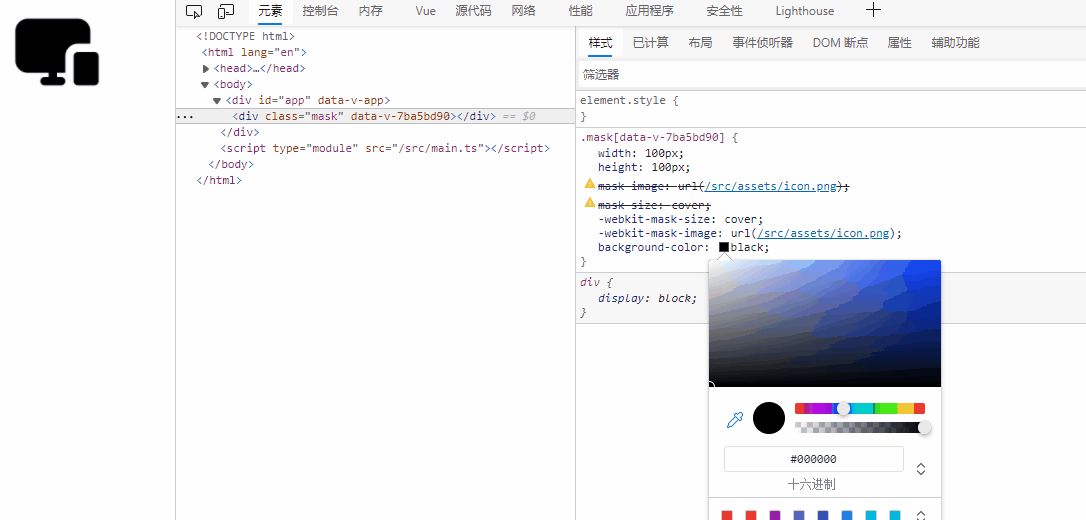This screenshot has width=1086, height=520.
Task: Collapse the div id="app" node
Action: (x=217, y=101)
